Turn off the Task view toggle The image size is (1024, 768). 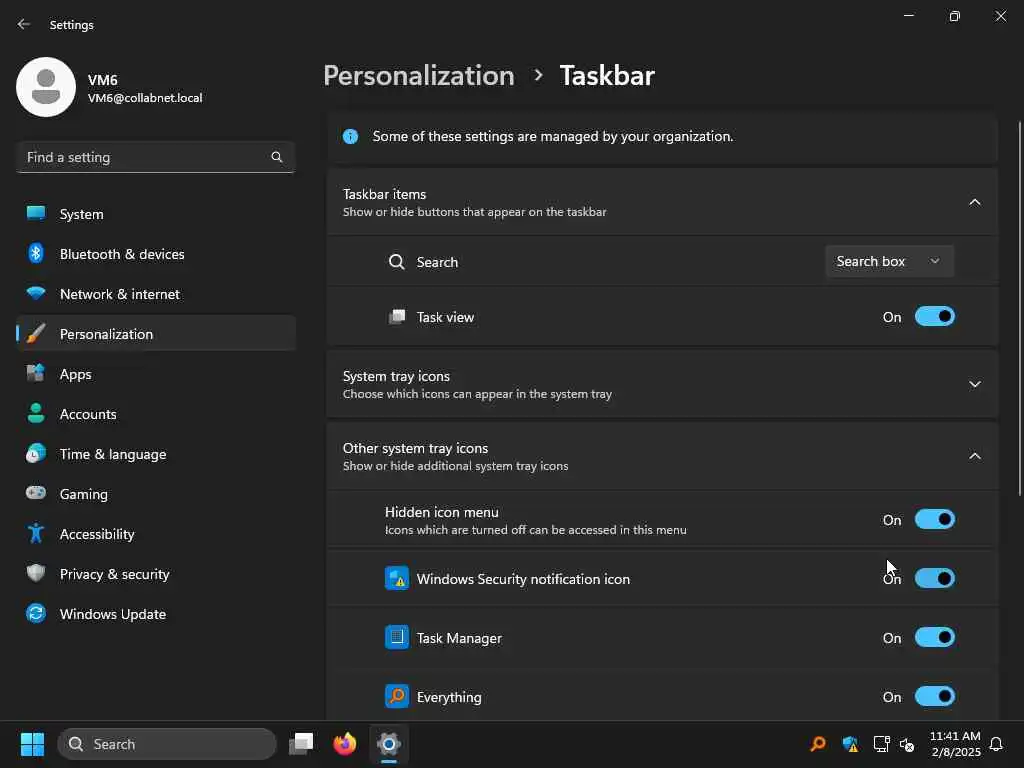click(934, 317)
